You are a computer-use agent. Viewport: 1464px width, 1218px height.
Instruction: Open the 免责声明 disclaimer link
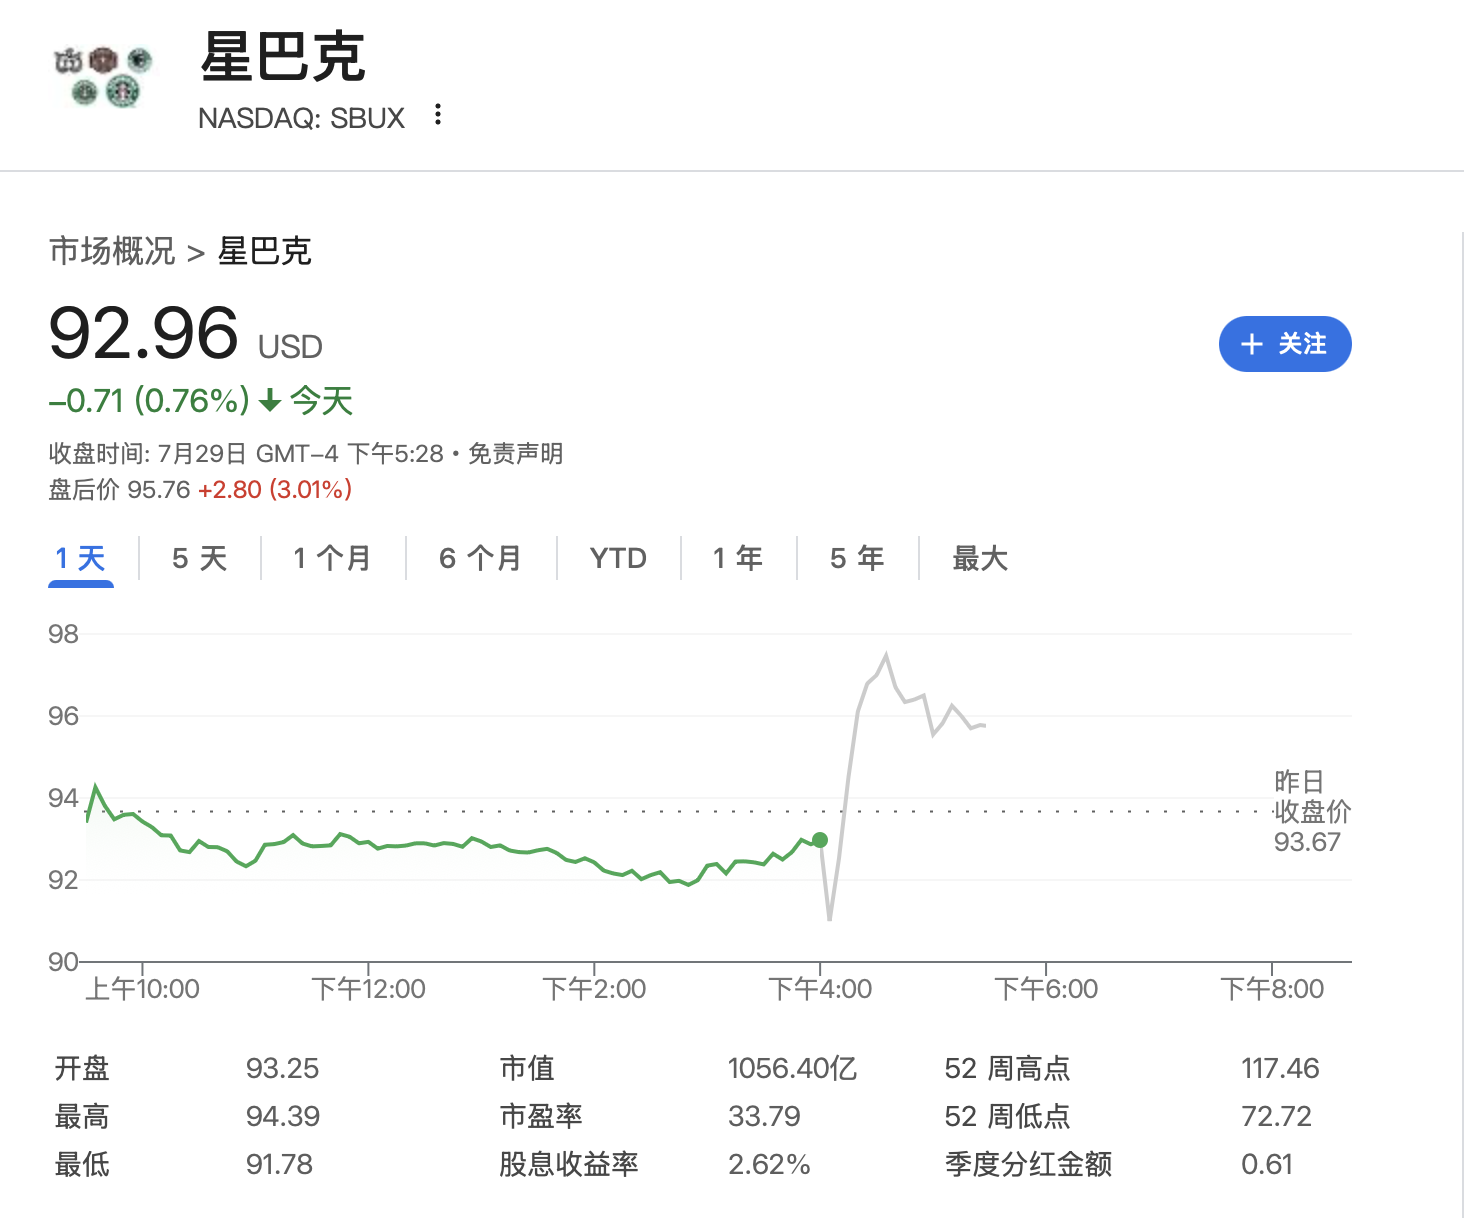point(516,454)
